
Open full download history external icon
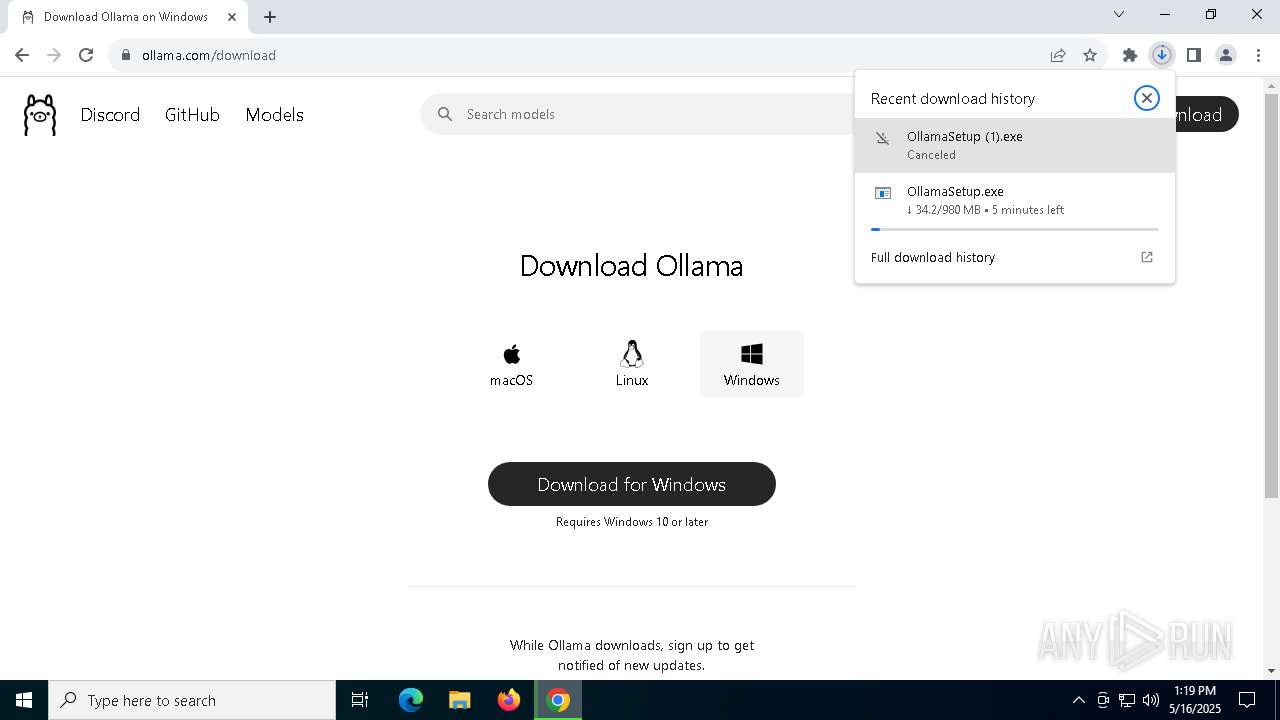[x=1147, y=257]
